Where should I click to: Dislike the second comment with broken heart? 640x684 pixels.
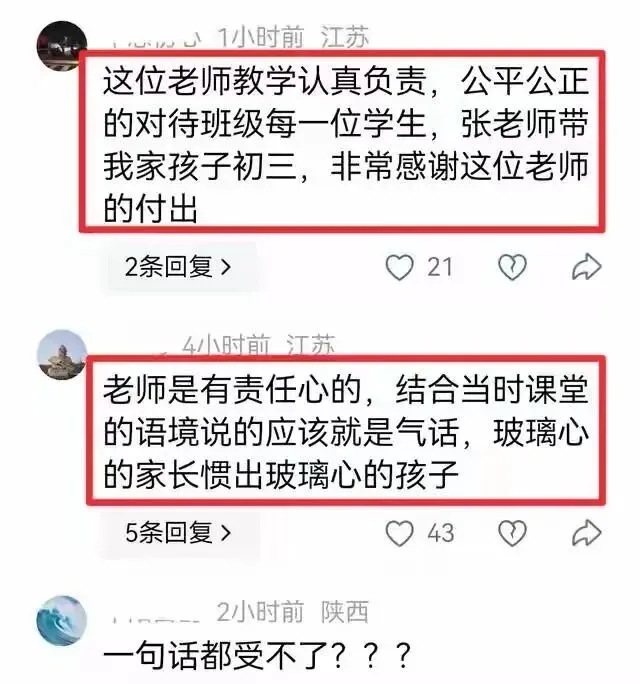(x=512, y=533)
